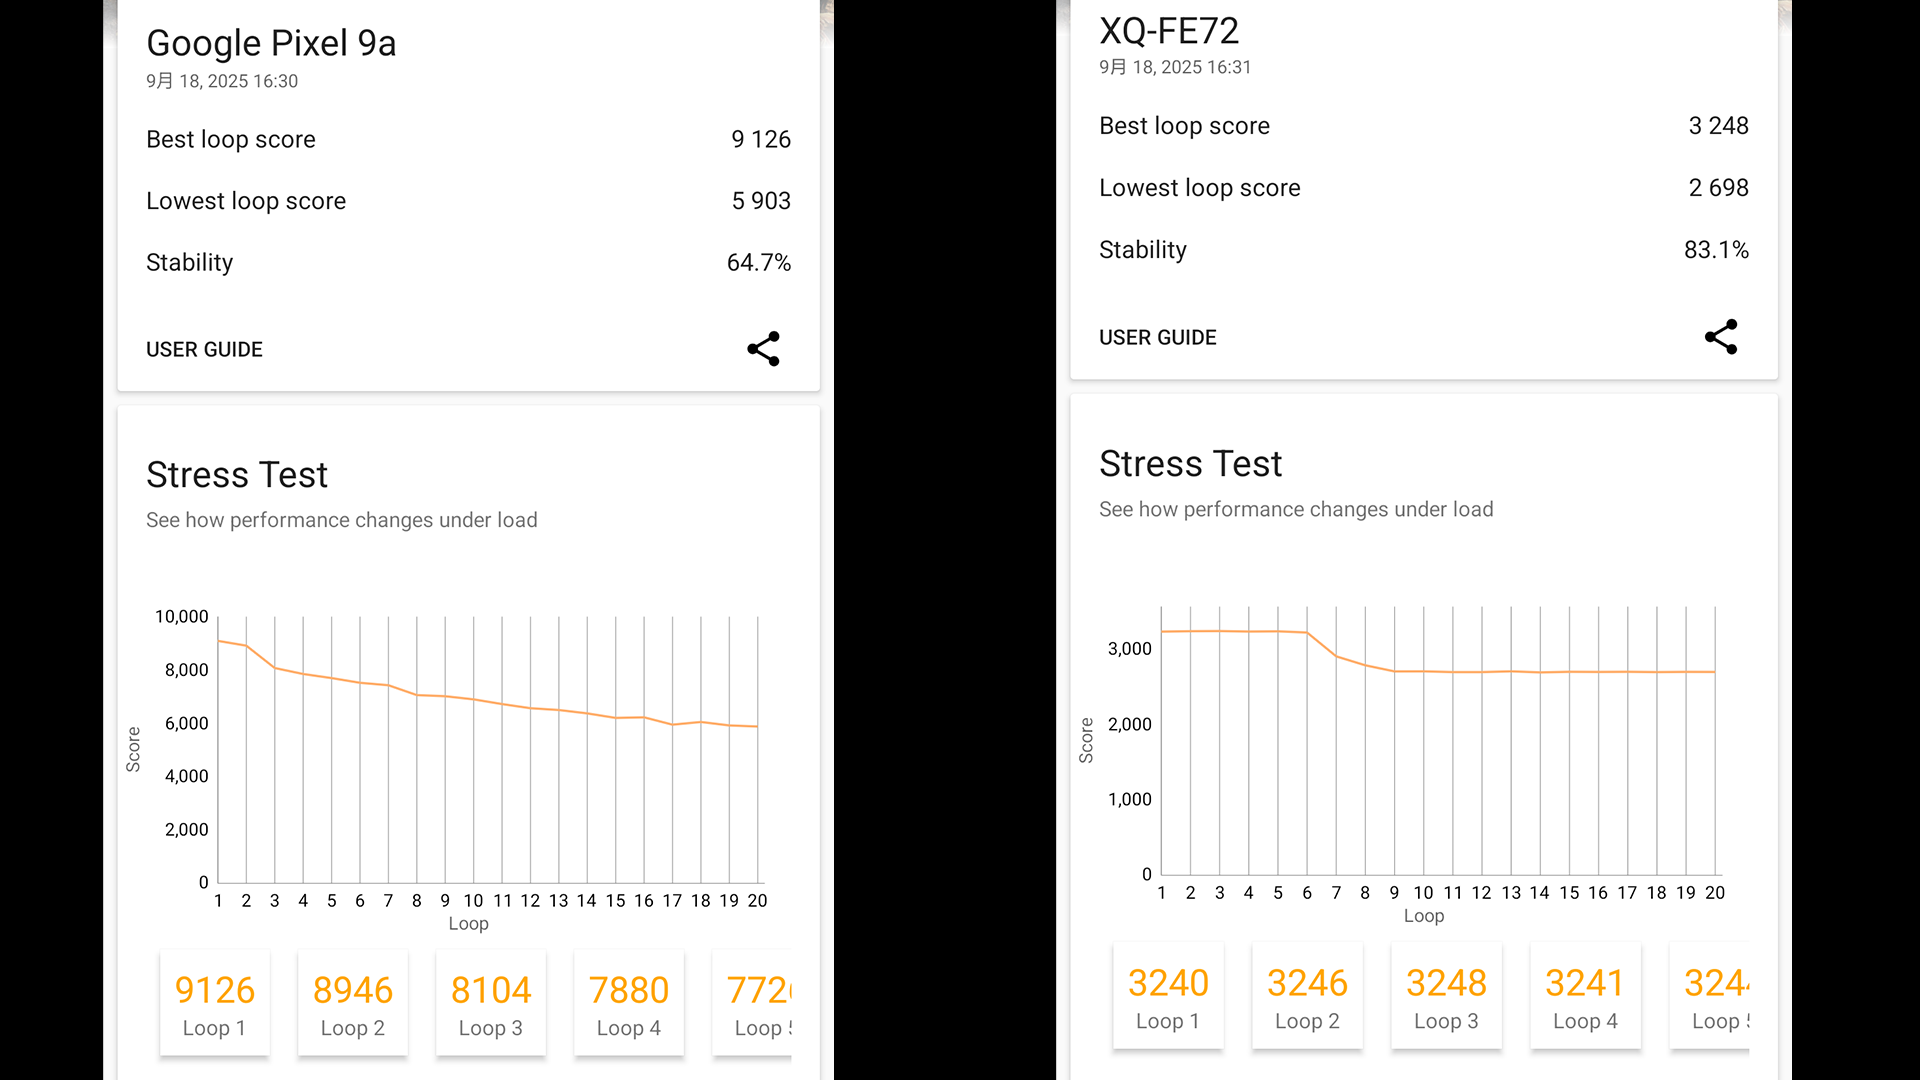Open USER GUIDE on Google Pixel 9a card
This screenshot has height=1080, width=1920.
click(x=204, y=349)
